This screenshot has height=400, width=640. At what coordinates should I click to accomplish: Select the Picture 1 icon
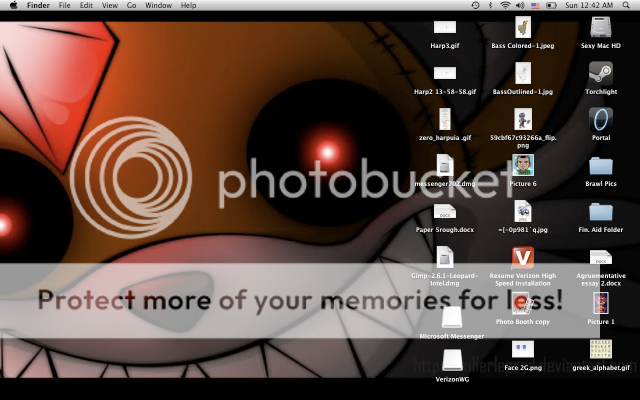(601, 304)
